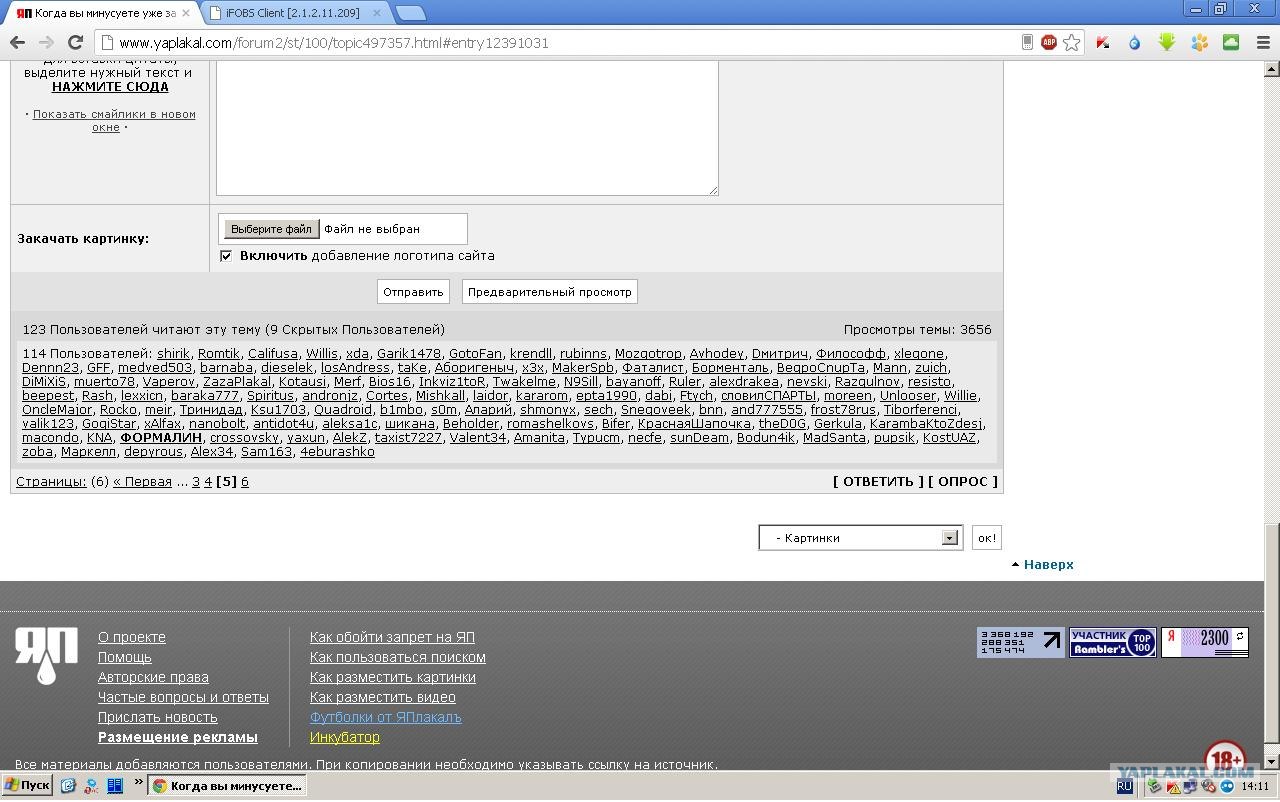Image resolution: width=1280 pixels, height=802 pixels.
Task: Click the НАЖМИТЕ СЮДА quote link
Action: pyautogui.click(x=110, y=87)
